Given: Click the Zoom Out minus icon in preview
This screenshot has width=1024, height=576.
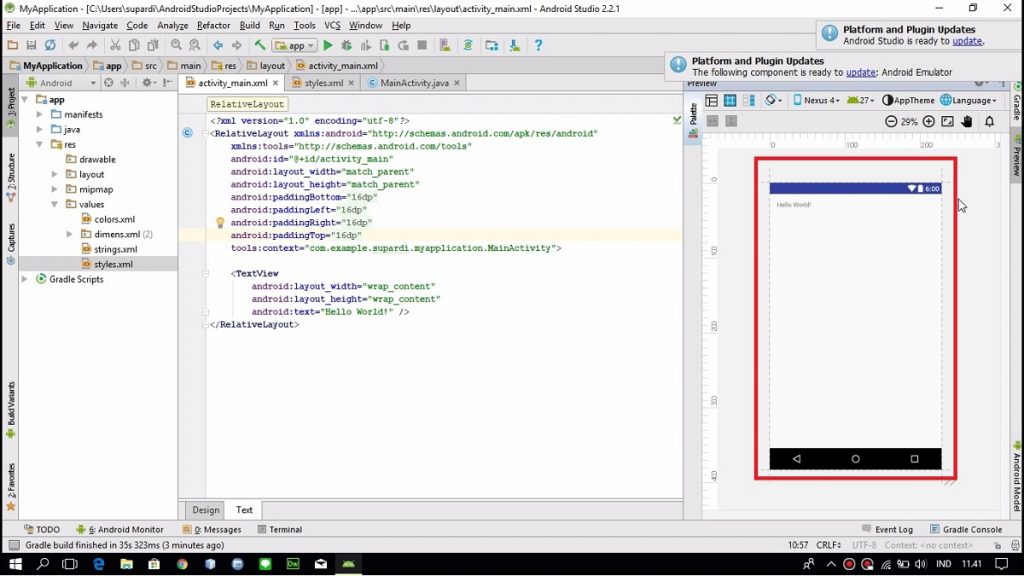Looking at the screenshot, I should click(x=890, y=121).
